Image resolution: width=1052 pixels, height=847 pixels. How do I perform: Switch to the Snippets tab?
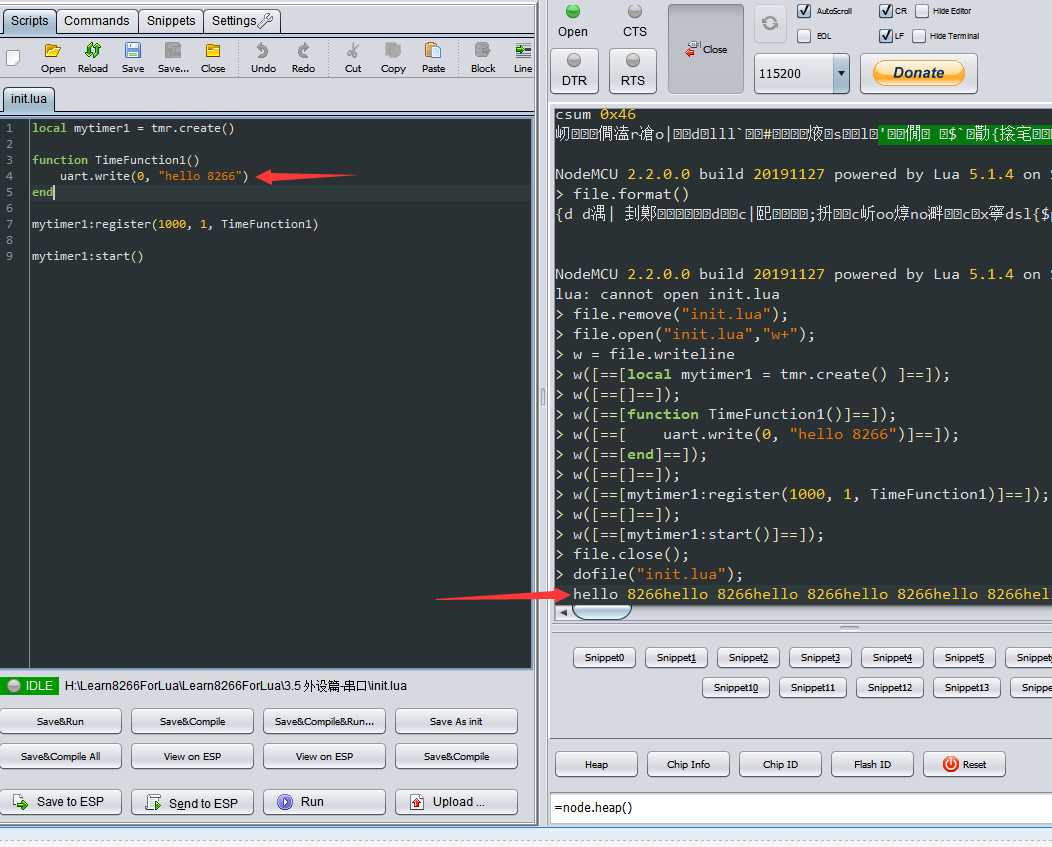coord(171,21)
